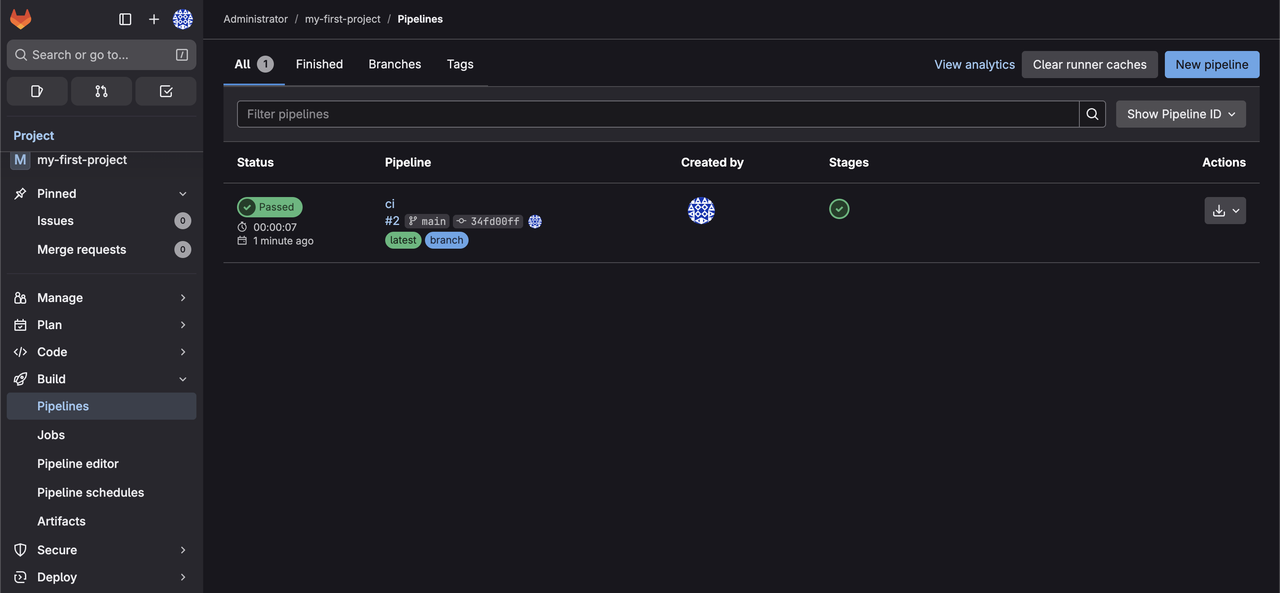
Task: Click the passed stage status icon
Action: 839,209
